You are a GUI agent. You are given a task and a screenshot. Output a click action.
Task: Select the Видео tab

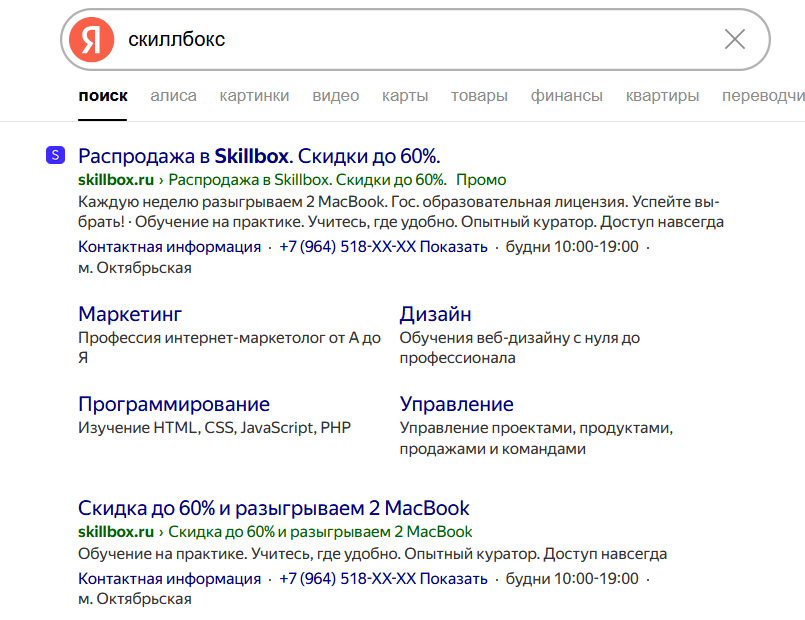click(335, 96)
